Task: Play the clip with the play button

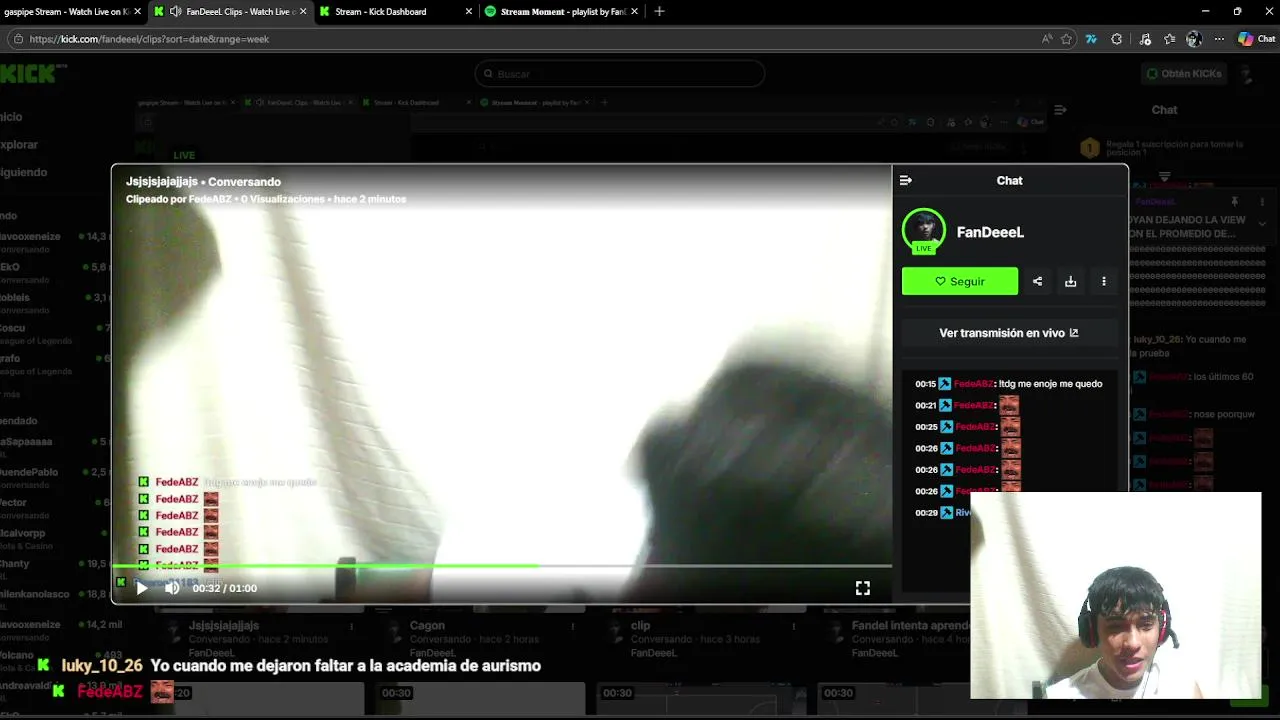Action: tap(141, 588)
